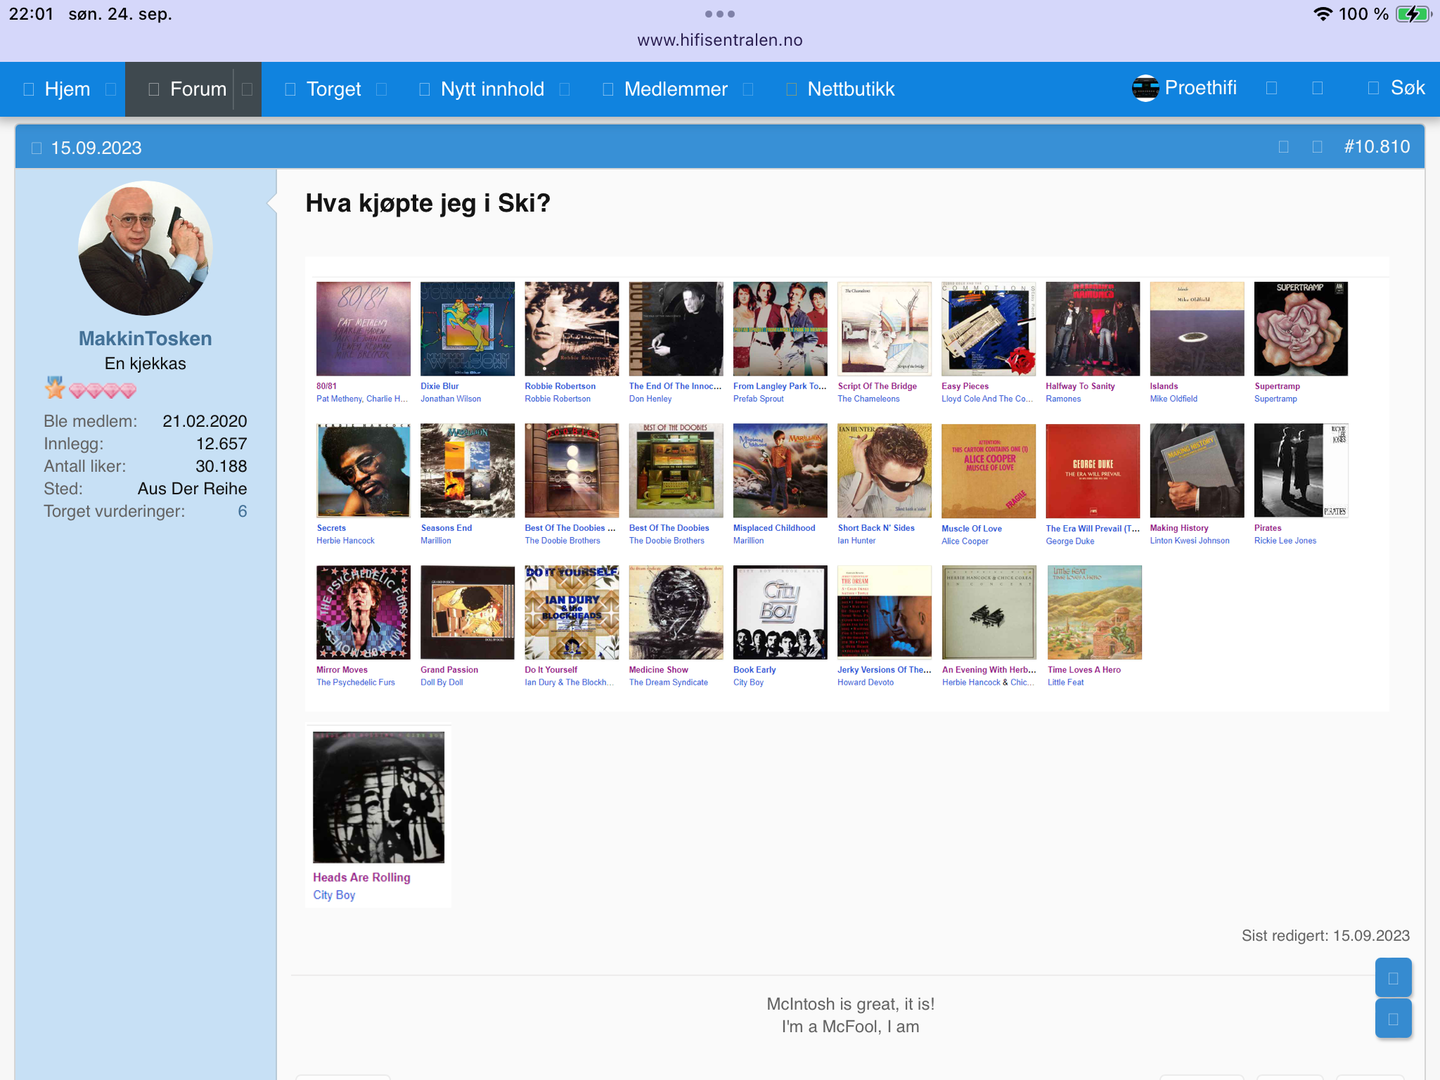Open artist link The Psychedelic Furs

coord(356,683)
